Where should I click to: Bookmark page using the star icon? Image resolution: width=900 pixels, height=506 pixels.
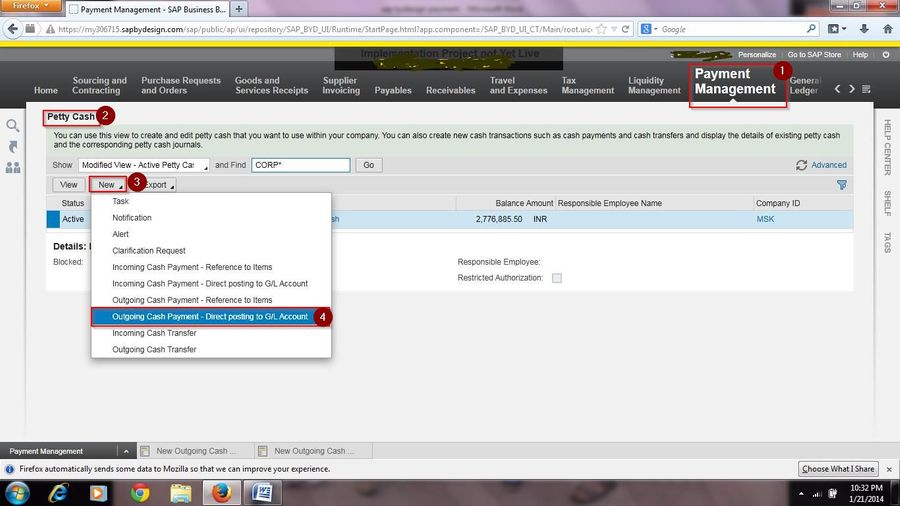click(602, 29)
